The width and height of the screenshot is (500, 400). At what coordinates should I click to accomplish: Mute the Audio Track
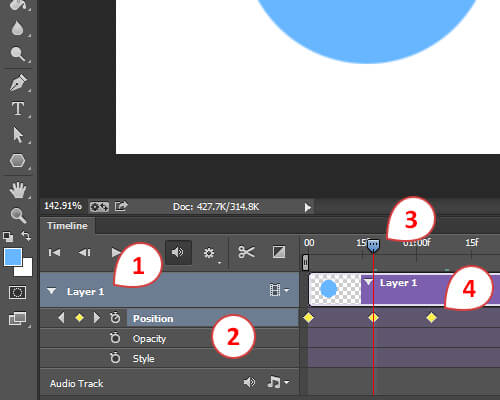click(249, 382)
